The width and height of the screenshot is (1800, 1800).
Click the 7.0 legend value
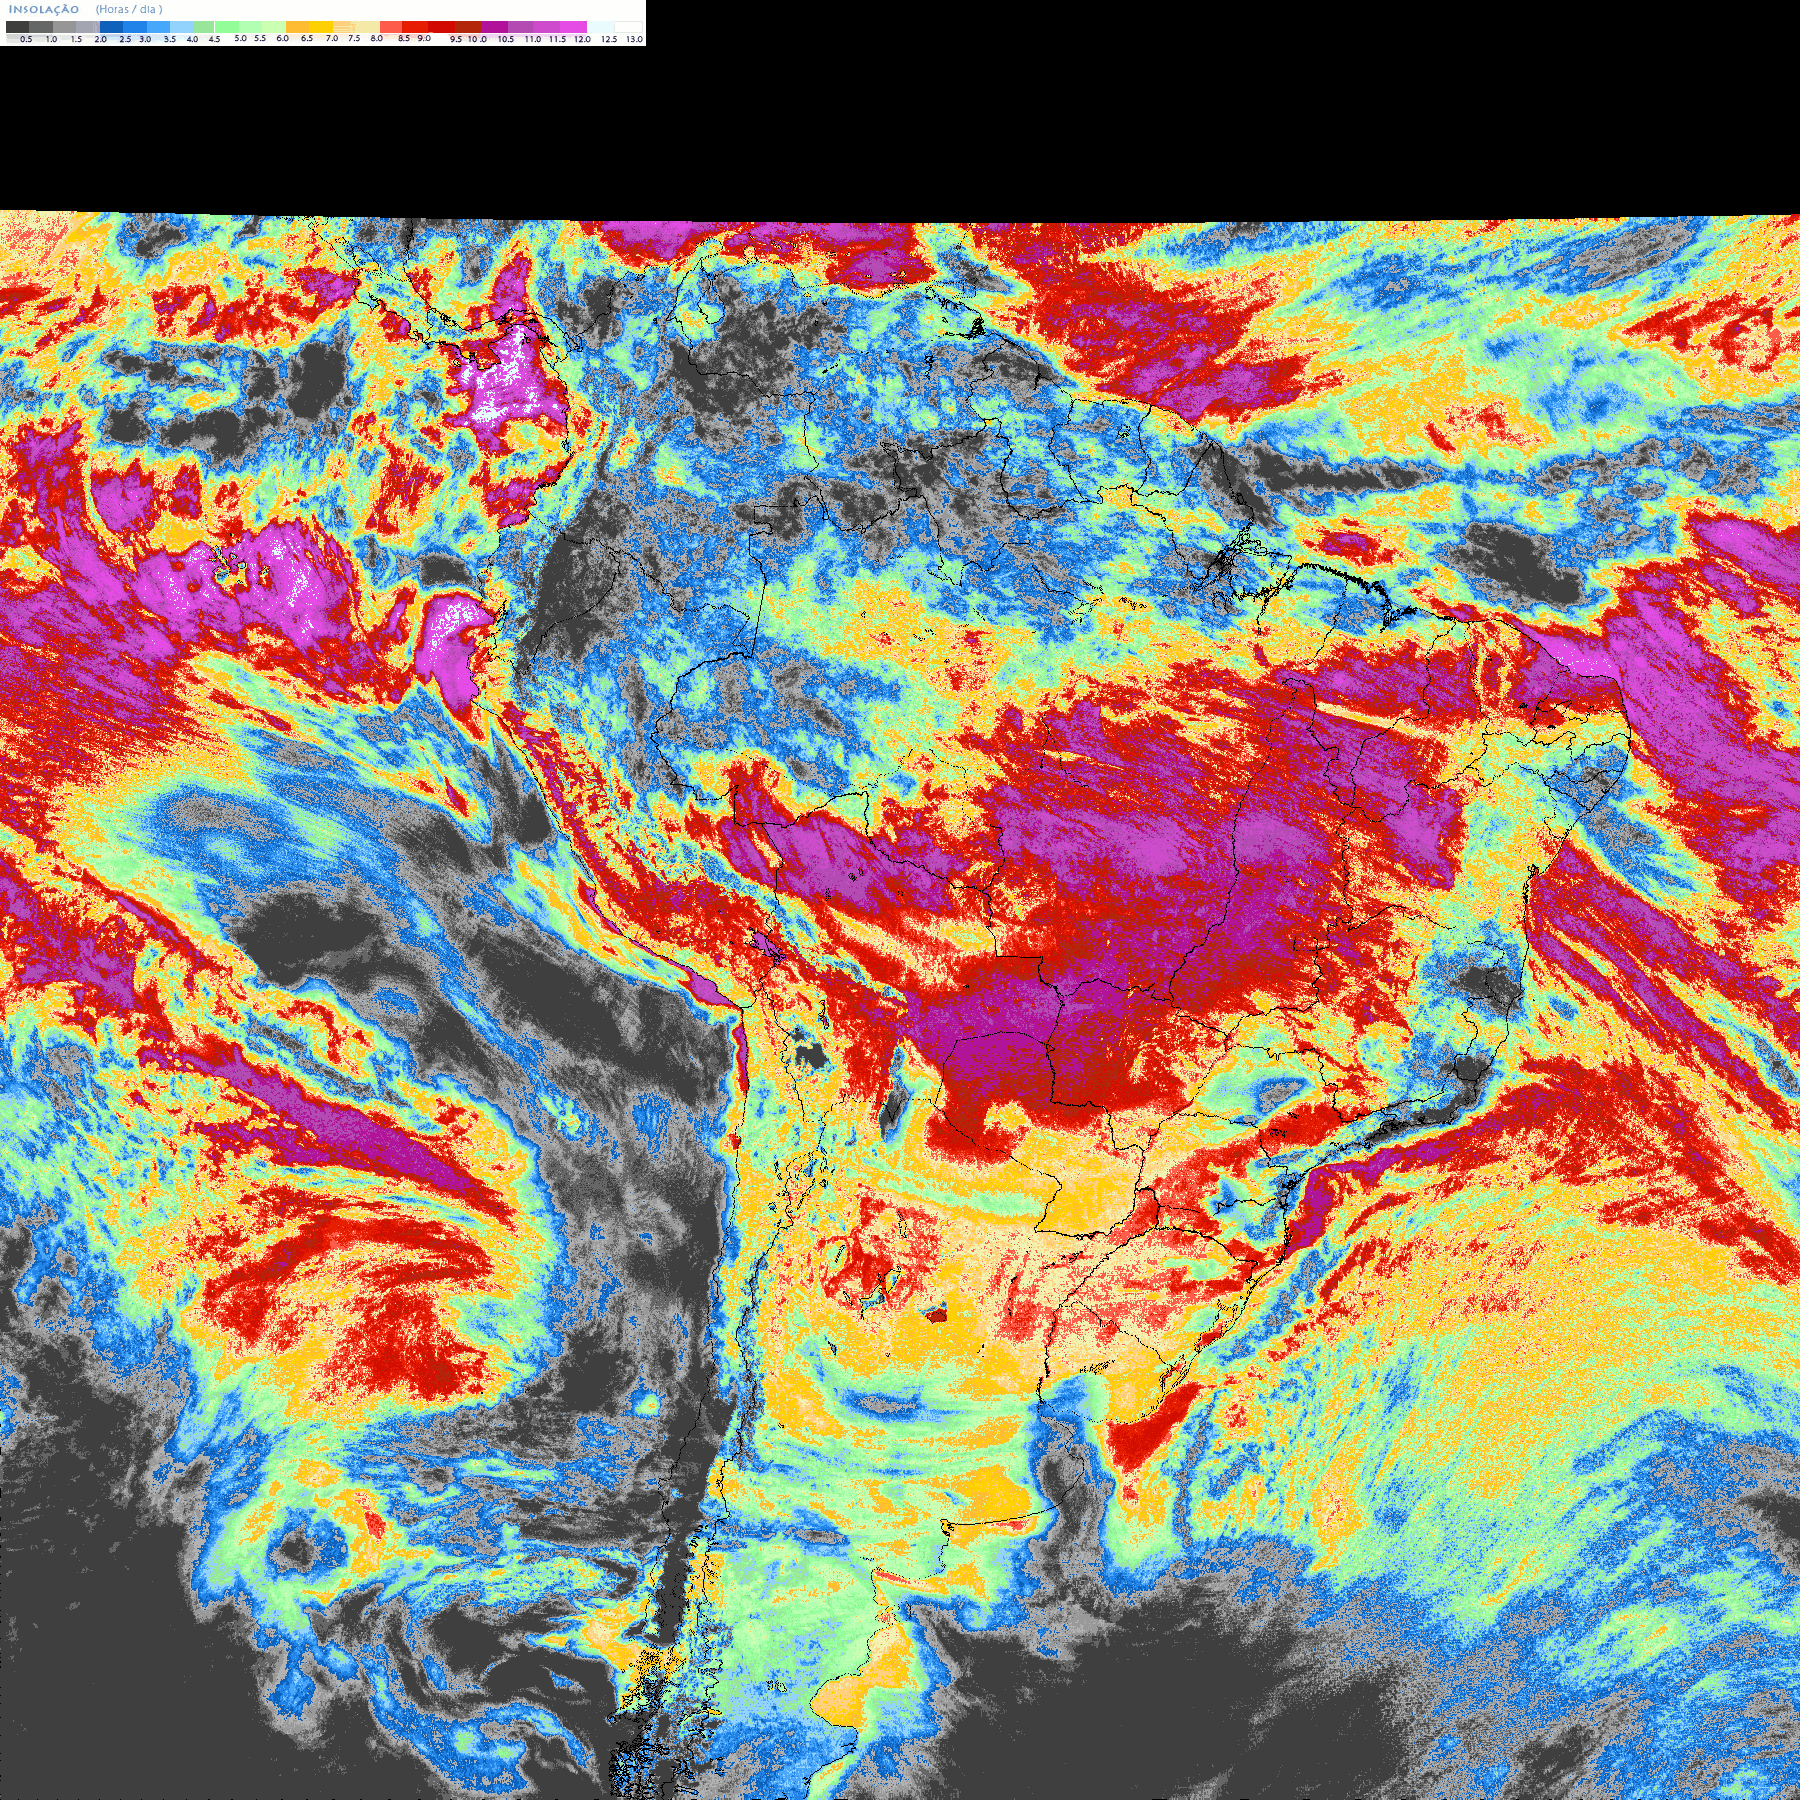coord(332,38)
